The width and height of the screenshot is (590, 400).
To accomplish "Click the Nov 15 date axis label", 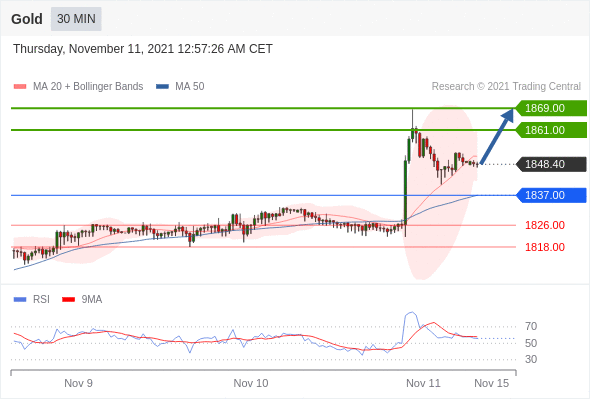I will click(x=491, y=383).
